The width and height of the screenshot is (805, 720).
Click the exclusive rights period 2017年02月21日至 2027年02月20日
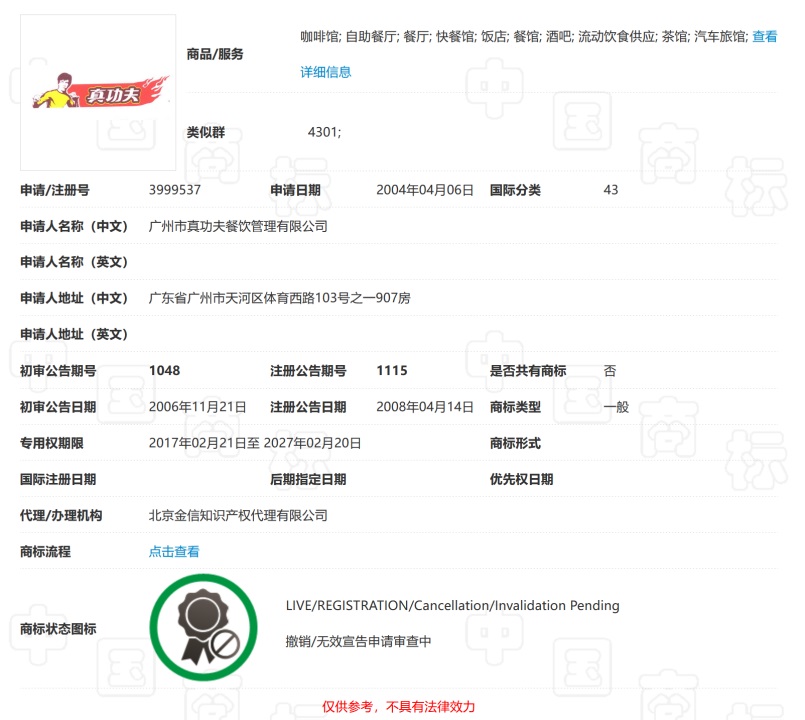(x=255, y=443)
